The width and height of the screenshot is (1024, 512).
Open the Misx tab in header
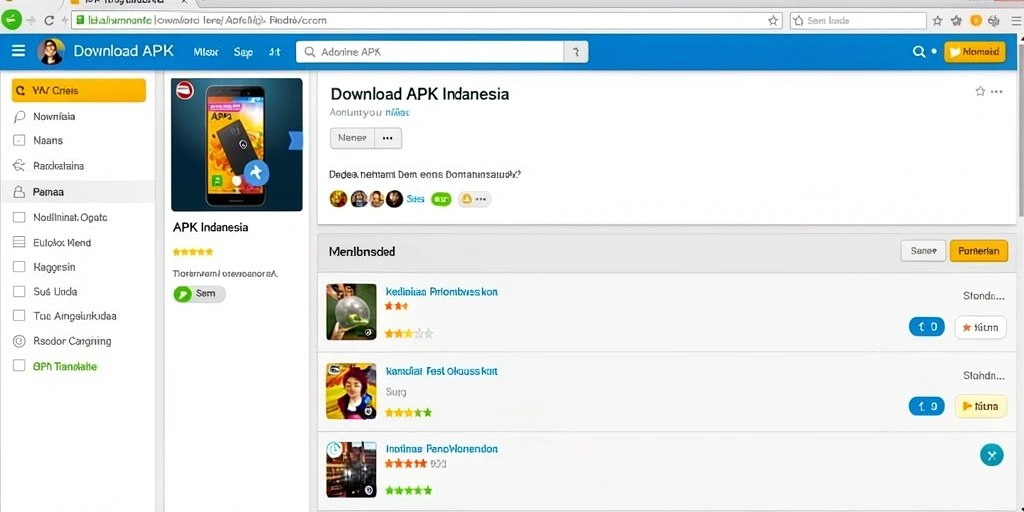pyautogui.click(x=206, y=52)
